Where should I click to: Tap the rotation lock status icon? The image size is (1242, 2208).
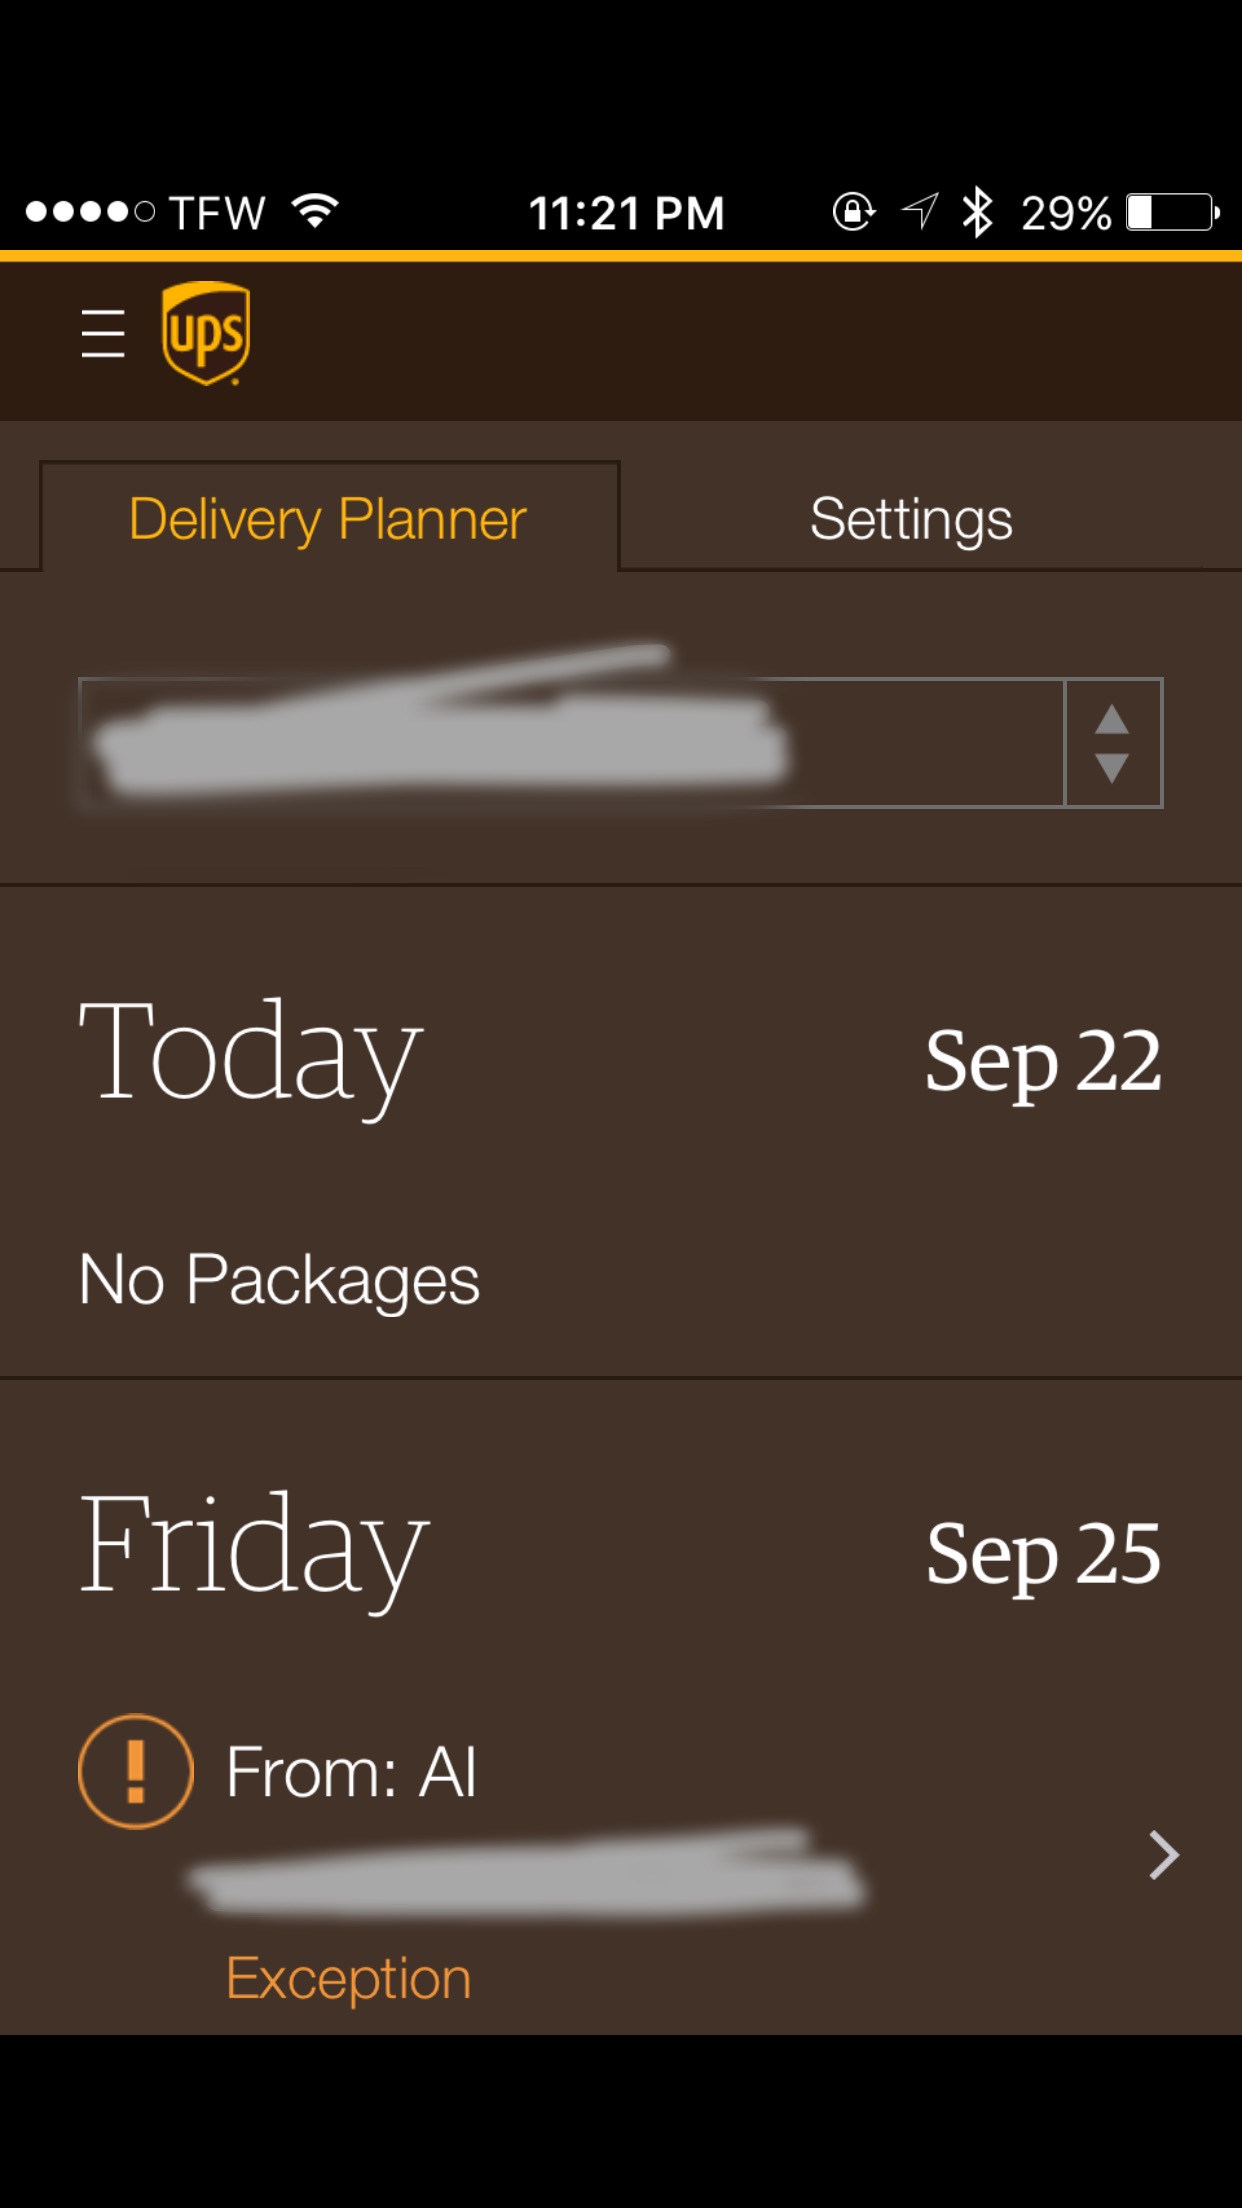pyautogui.click(x=853, y=212)
